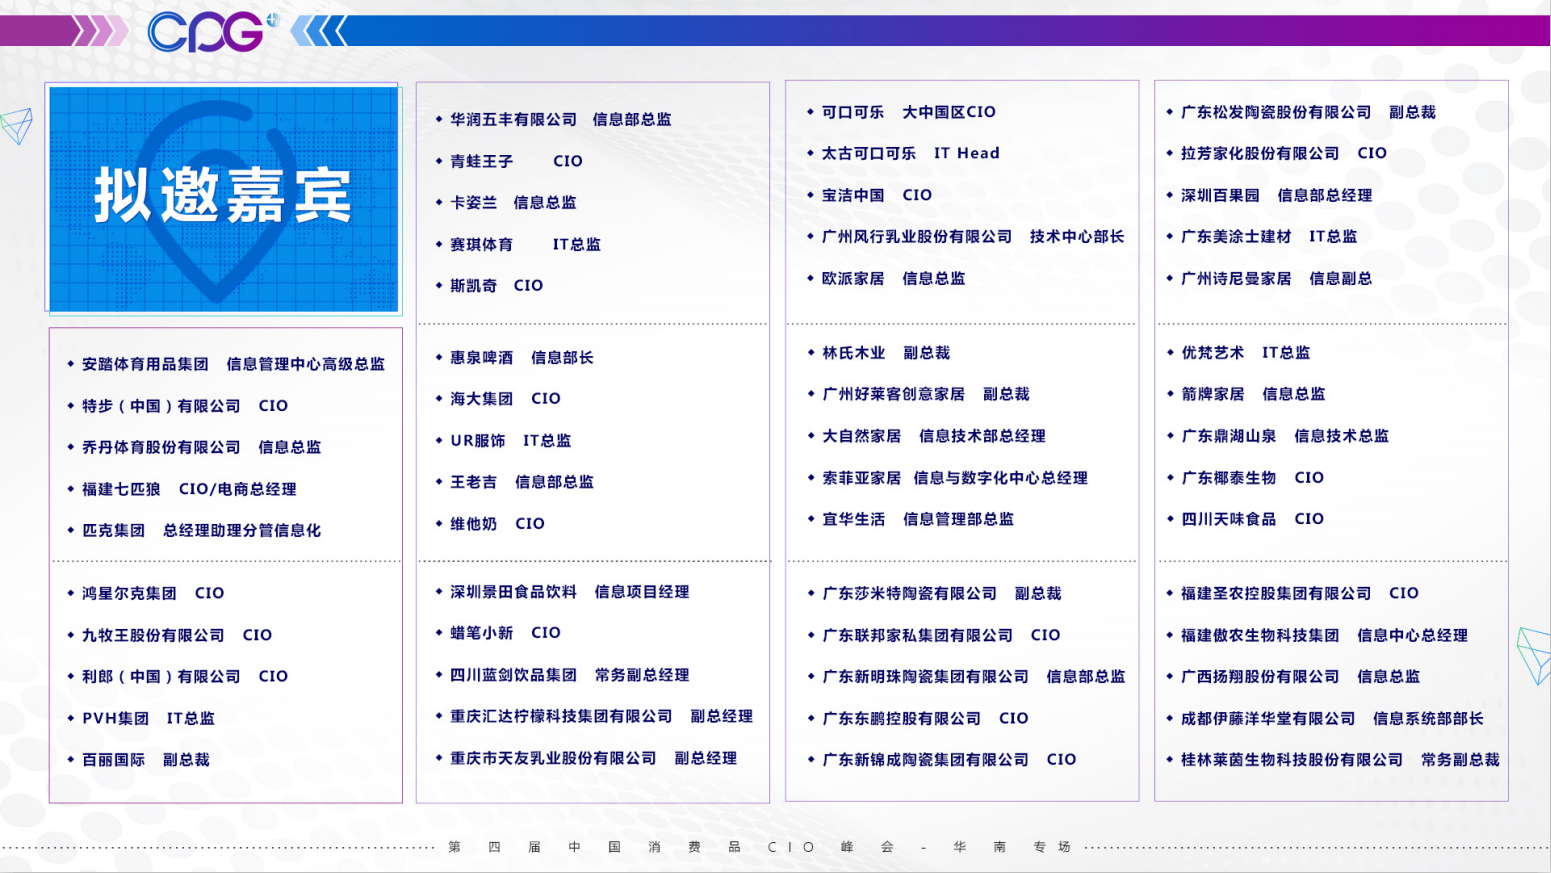Select 乔丹体育股份有限公司 信息总监 entry
This screenshot has width=1551, height=873.
[x=201, y=447]
